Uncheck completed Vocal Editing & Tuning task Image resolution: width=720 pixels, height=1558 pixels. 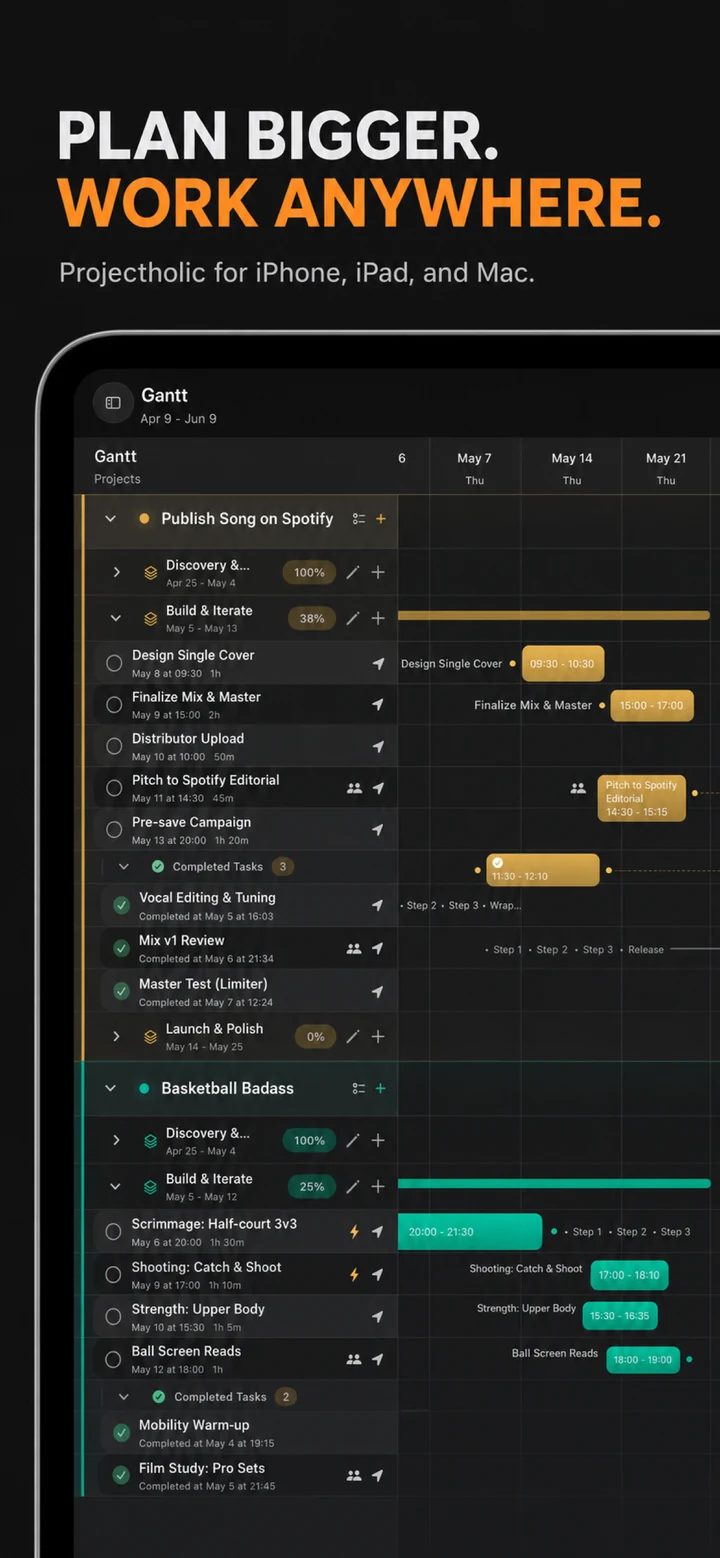[x=121, y=906]
